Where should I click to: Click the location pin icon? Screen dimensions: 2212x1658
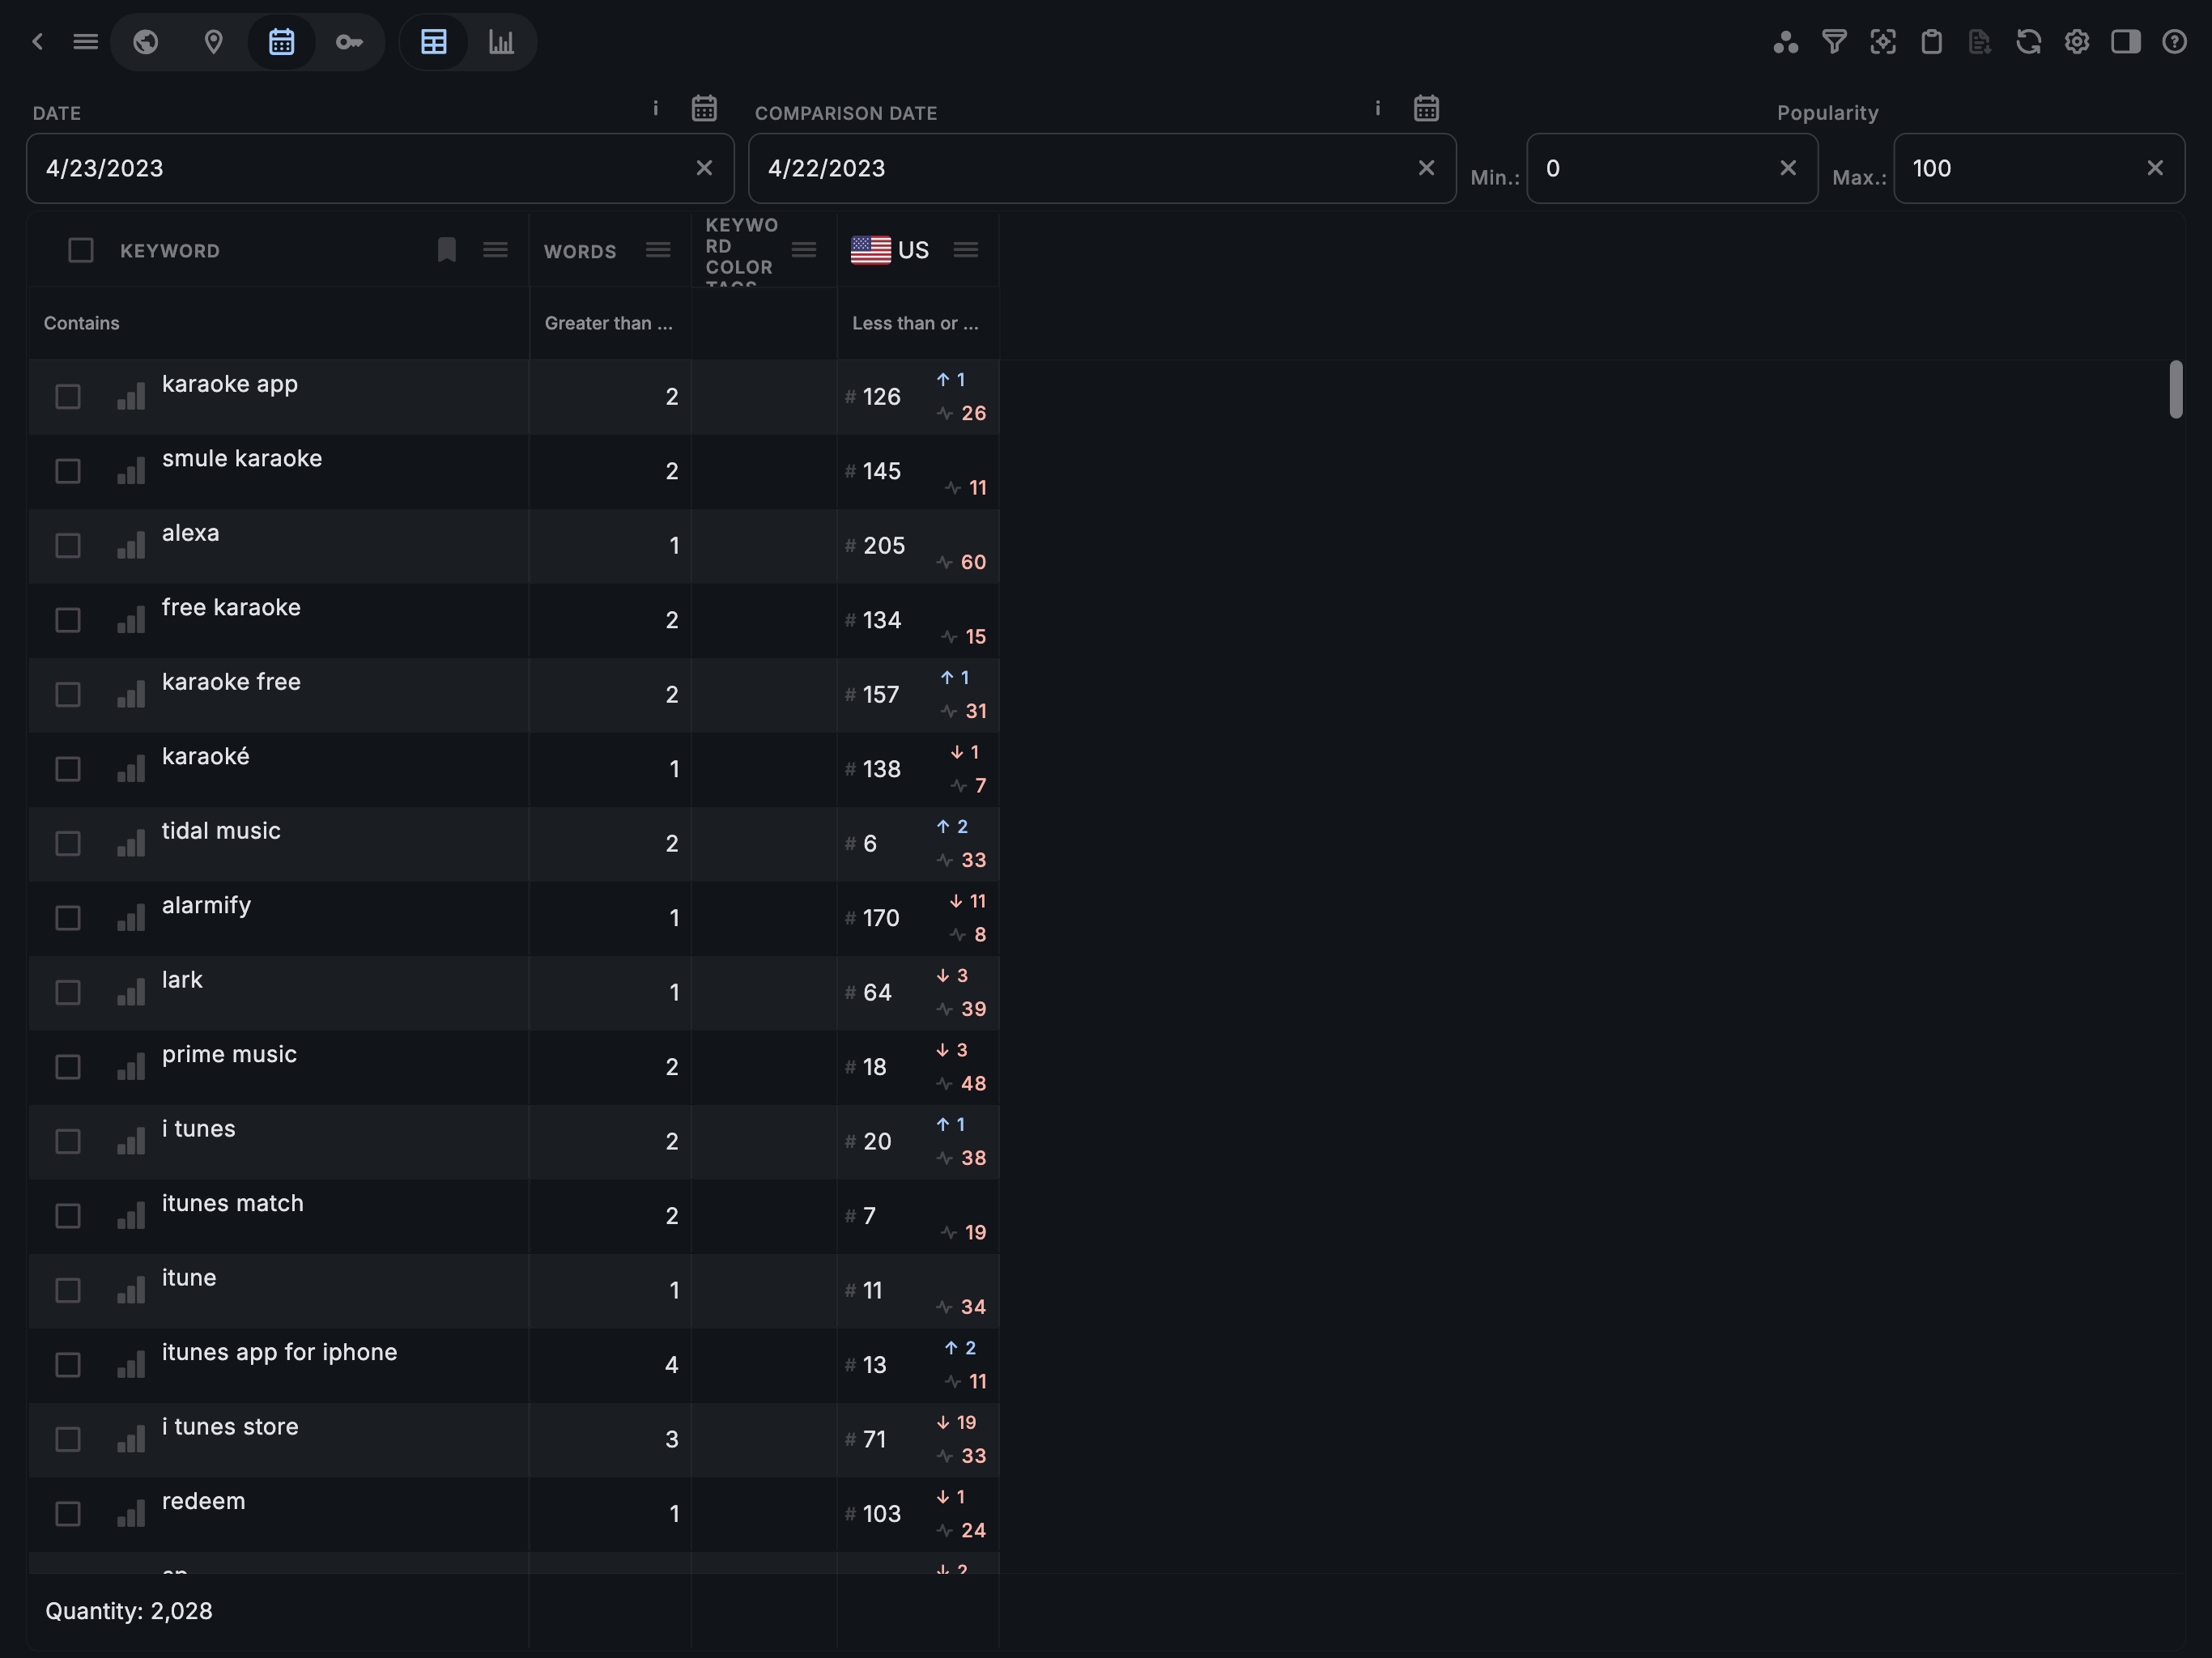coord(213,42)
